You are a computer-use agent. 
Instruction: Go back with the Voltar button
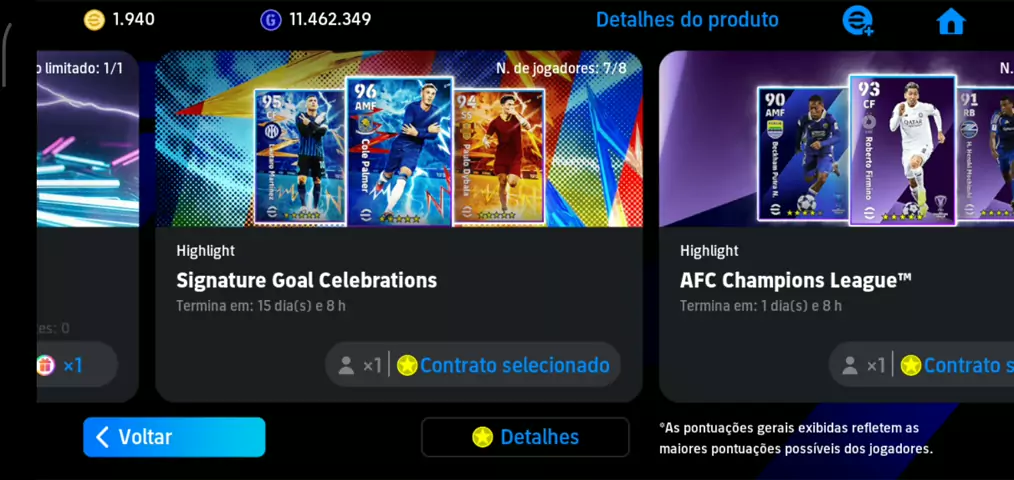[x=174, y=437]
